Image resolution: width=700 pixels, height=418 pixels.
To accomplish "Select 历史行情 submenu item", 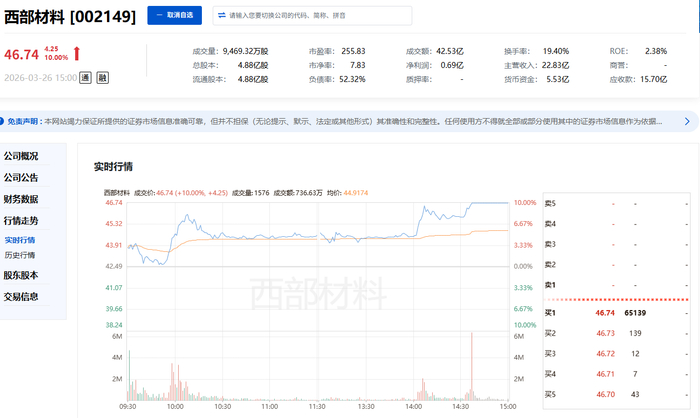I will pyautogui.click(x=20, y=255).
